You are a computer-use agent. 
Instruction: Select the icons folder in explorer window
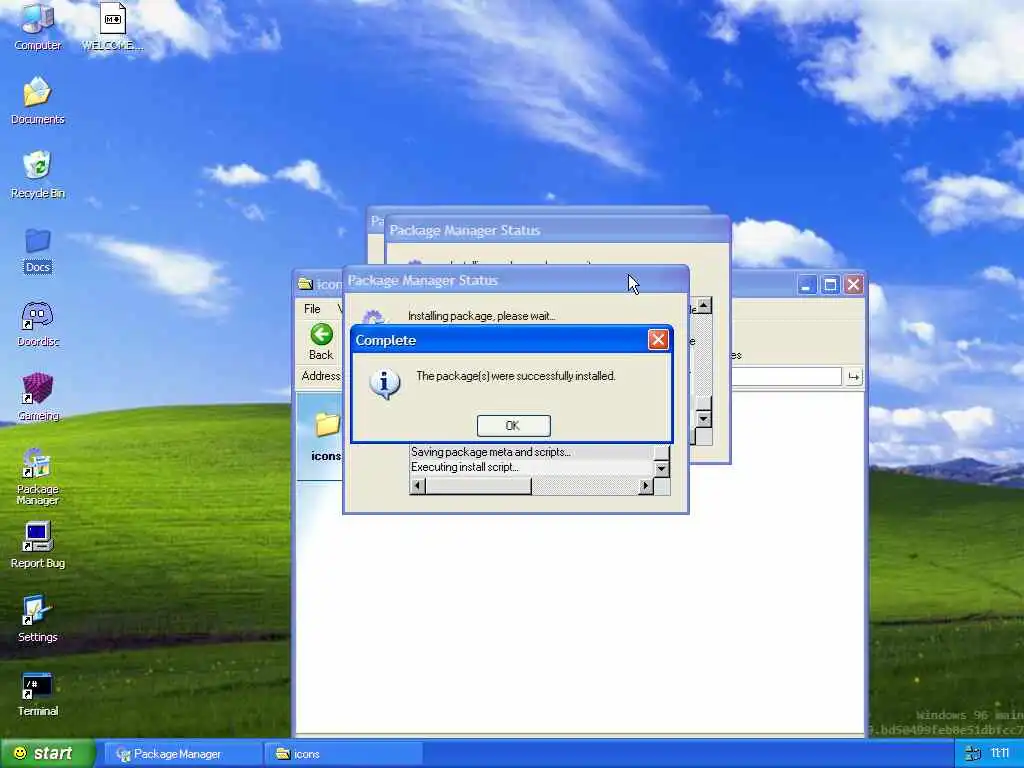click(x=326, y=436)
